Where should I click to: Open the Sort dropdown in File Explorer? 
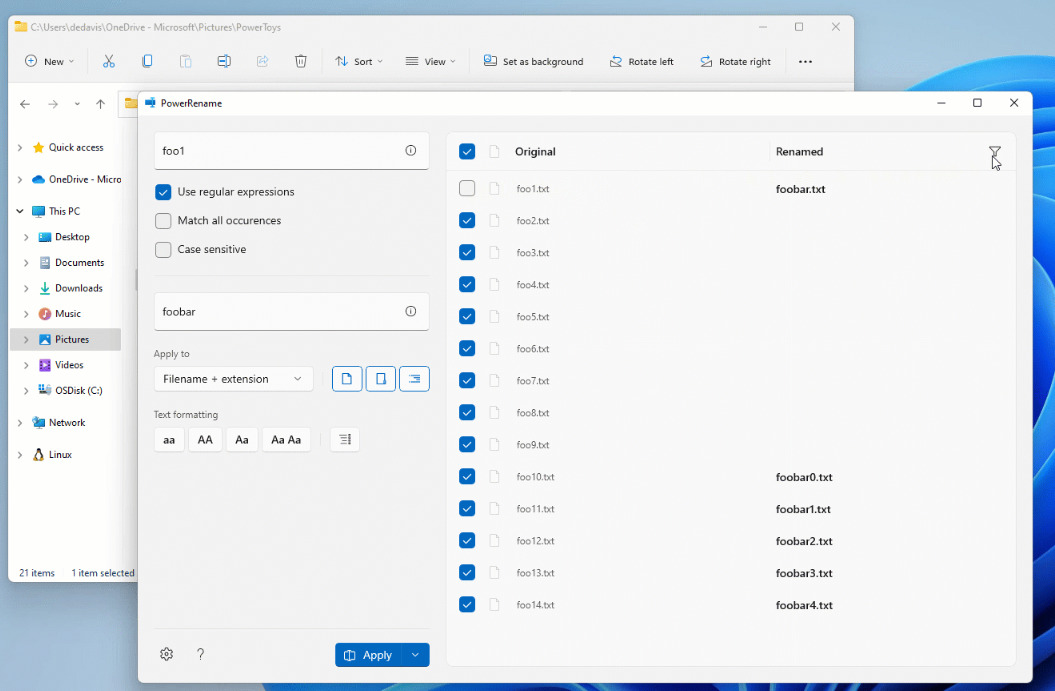coord(359,61)
